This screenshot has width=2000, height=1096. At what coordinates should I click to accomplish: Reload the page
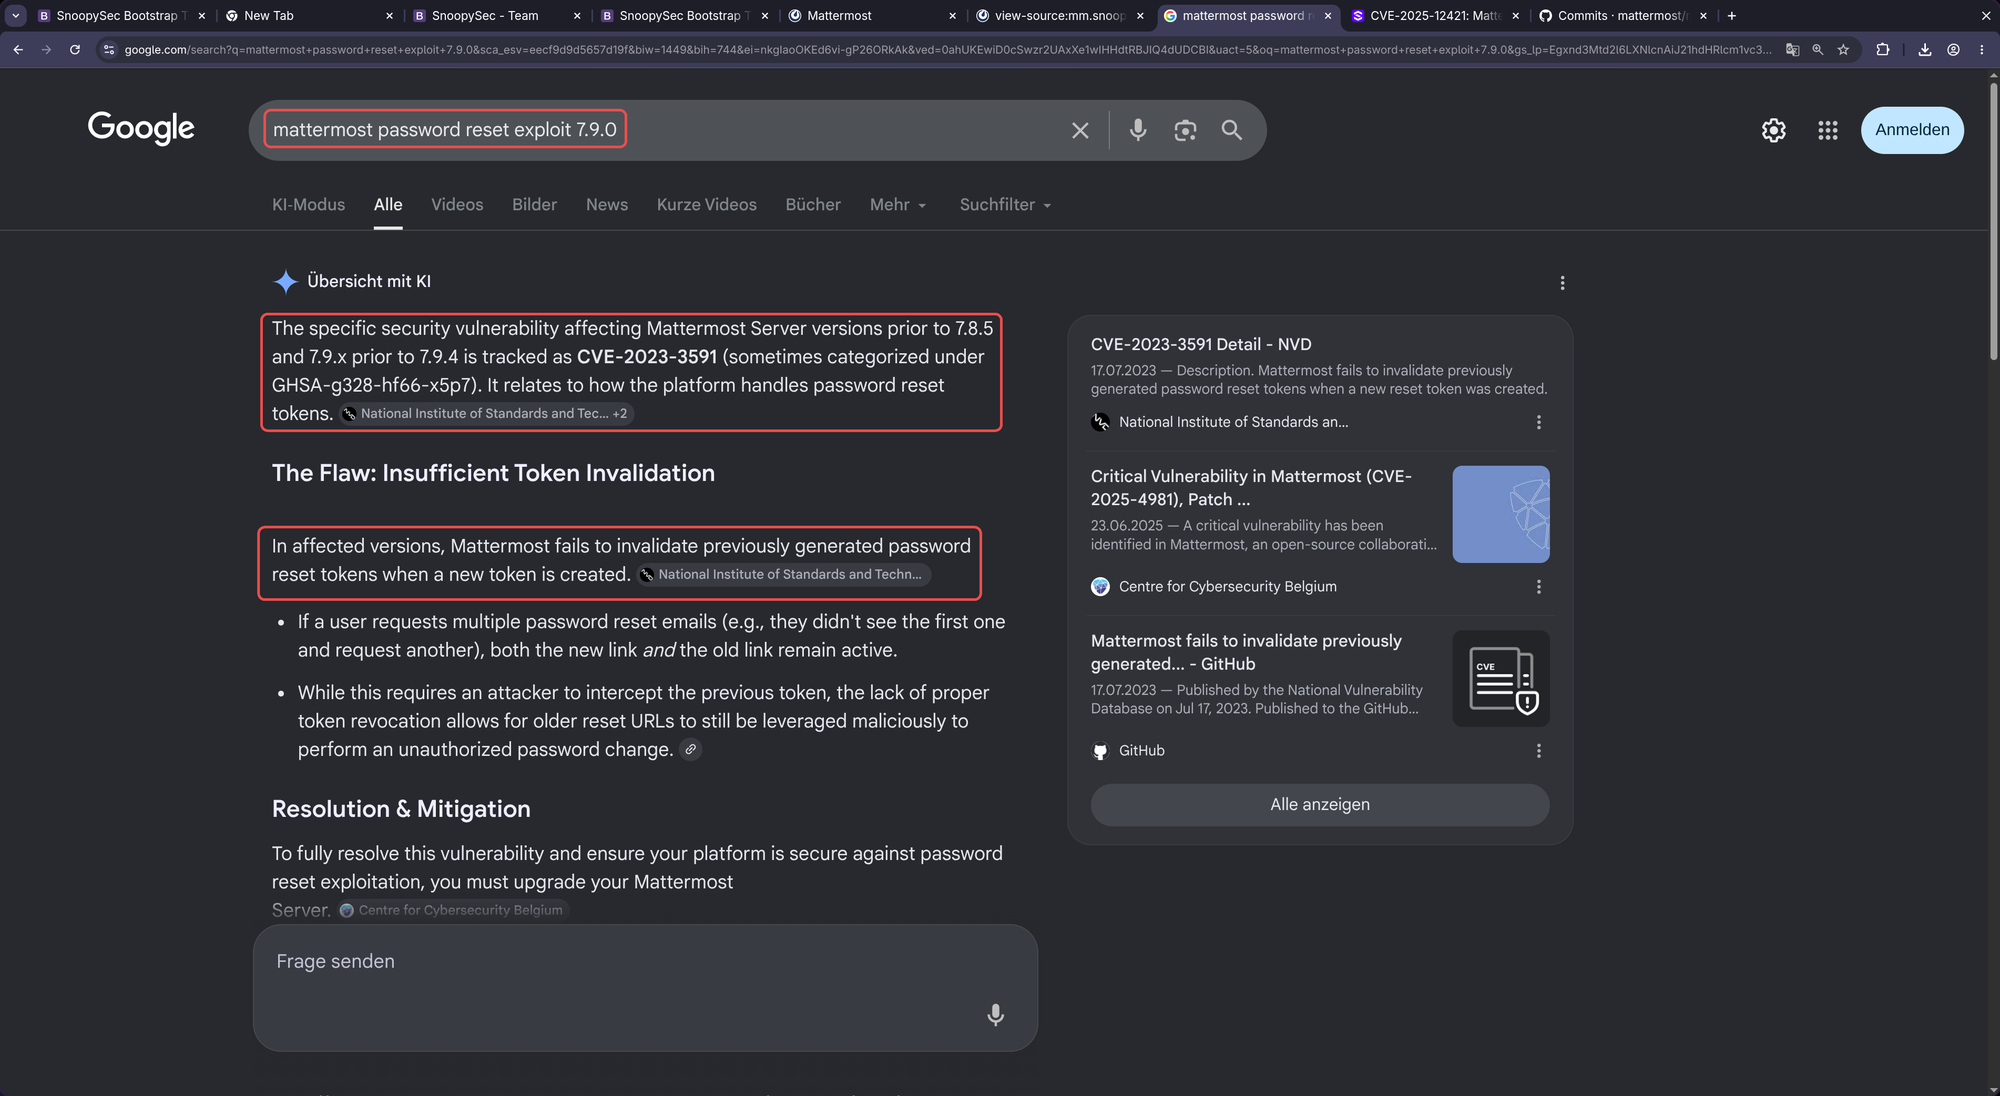[75, 49]
